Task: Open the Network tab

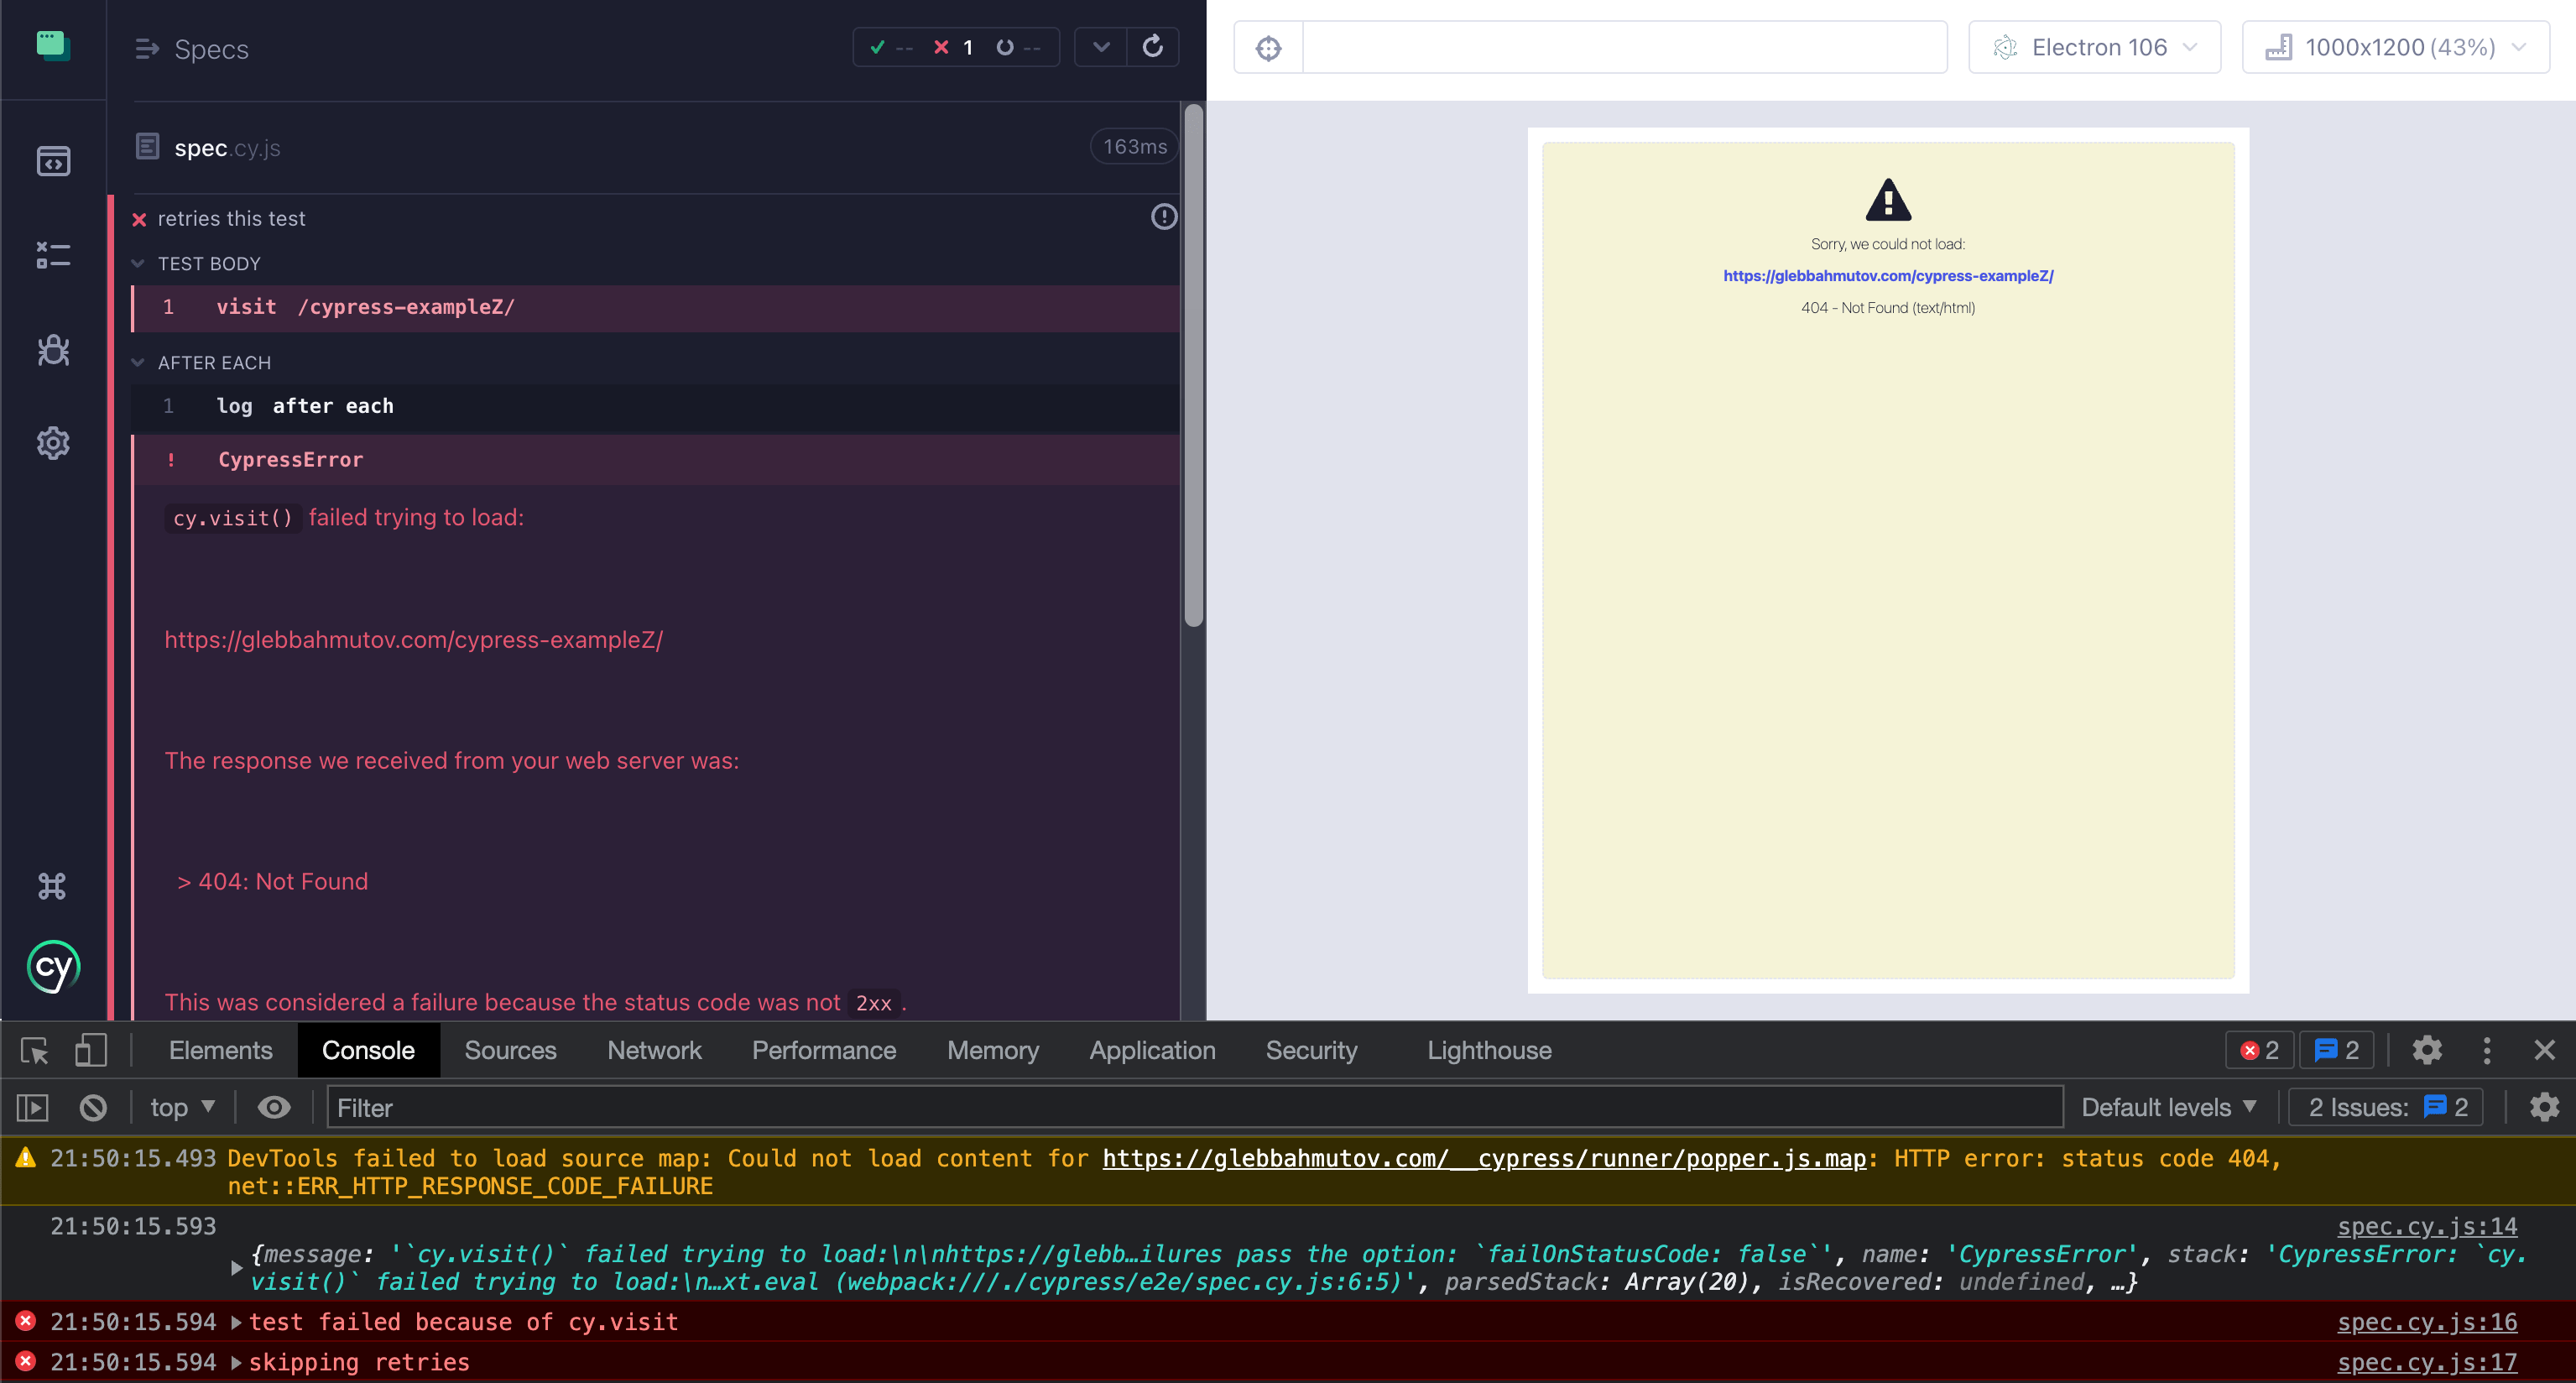Action: (655, 1050)
